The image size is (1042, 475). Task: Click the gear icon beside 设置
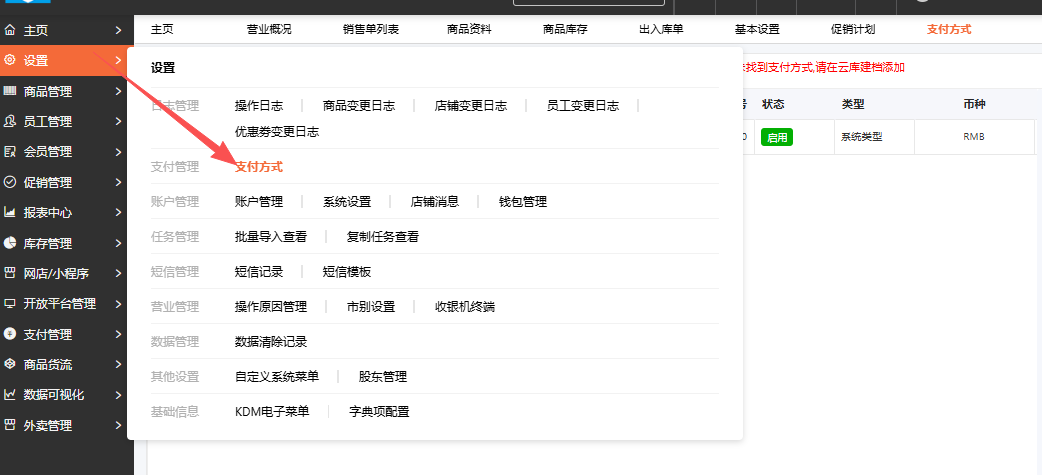(x=10, y=61)
